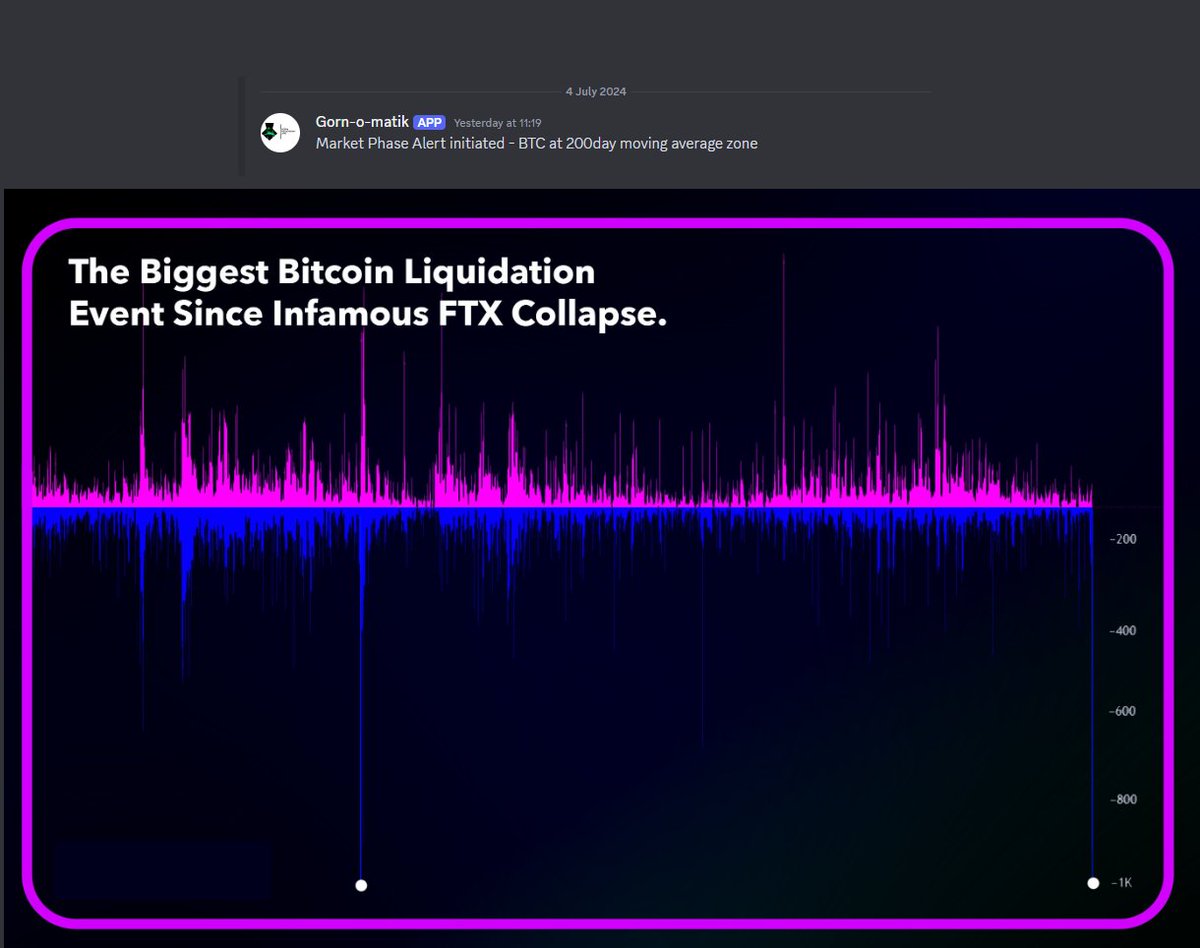Click the message timestamp Yesterday at 11:19

(x=497, y=122)
